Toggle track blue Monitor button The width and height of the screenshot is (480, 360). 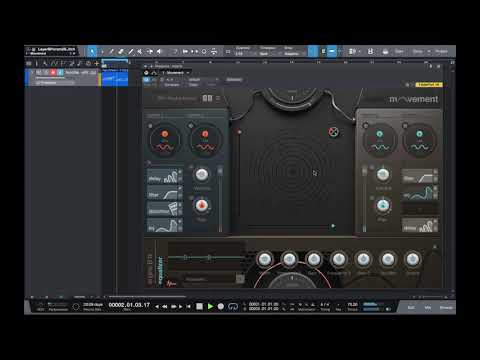(x=60, y=72)
